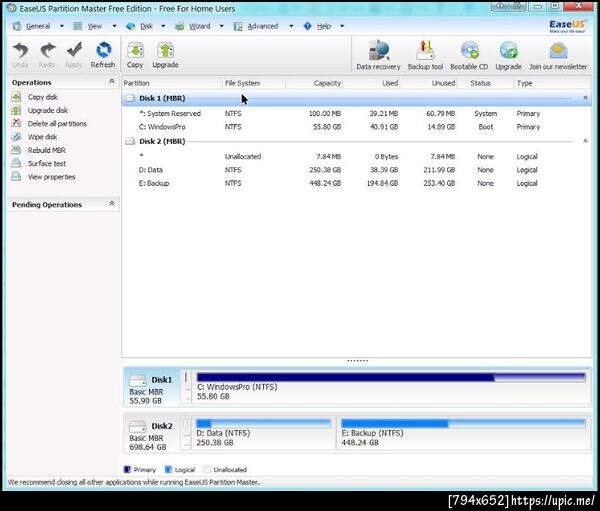This screenshot has height=511, width=600.
Task: Click the Upgrade globe icon near Bootable CD
Action: coord(509,51)
